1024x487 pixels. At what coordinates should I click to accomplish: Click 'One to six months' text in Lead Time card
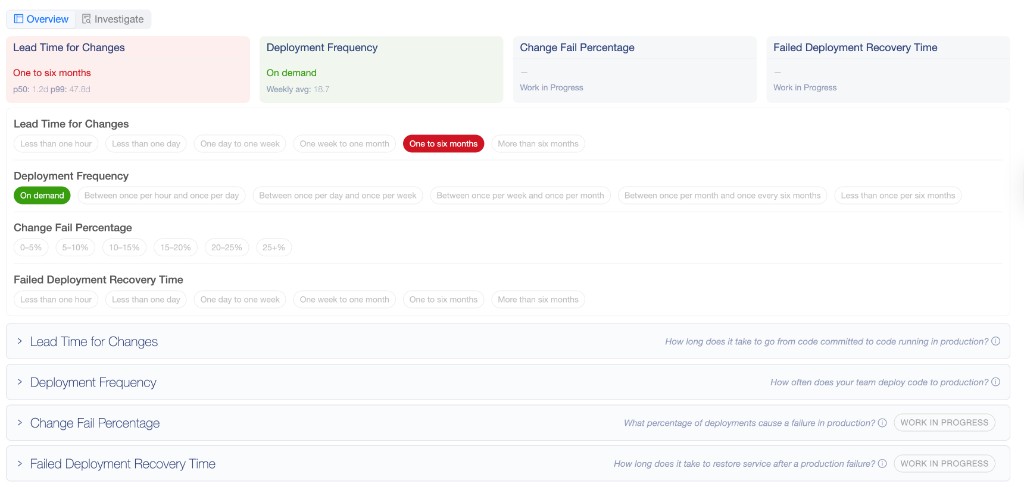52,72
